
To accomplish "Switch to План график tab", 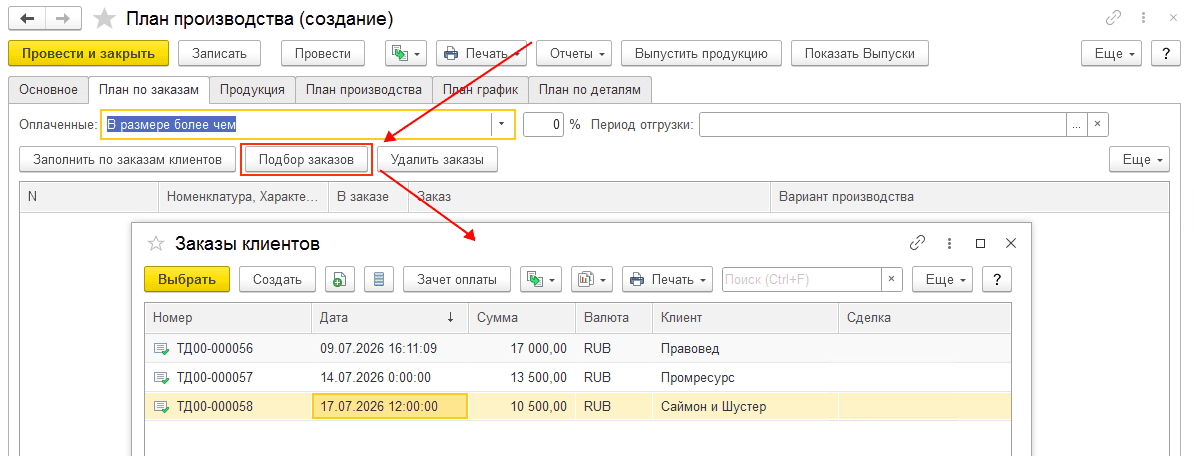I will tap(480, 90).
